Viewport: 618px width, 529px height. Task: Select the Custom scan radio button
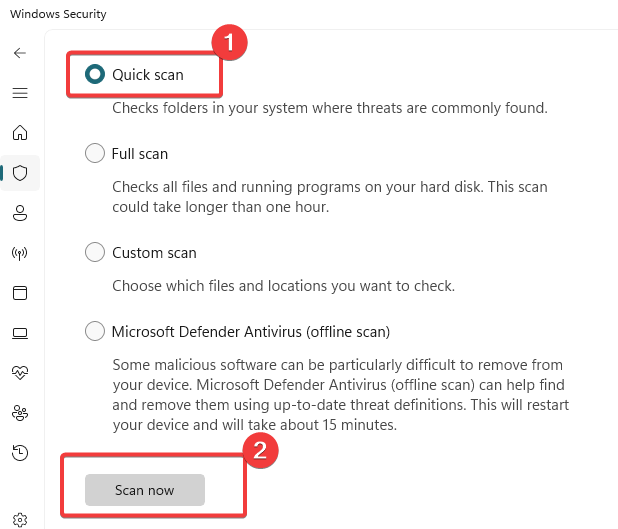tap(95, 252)
